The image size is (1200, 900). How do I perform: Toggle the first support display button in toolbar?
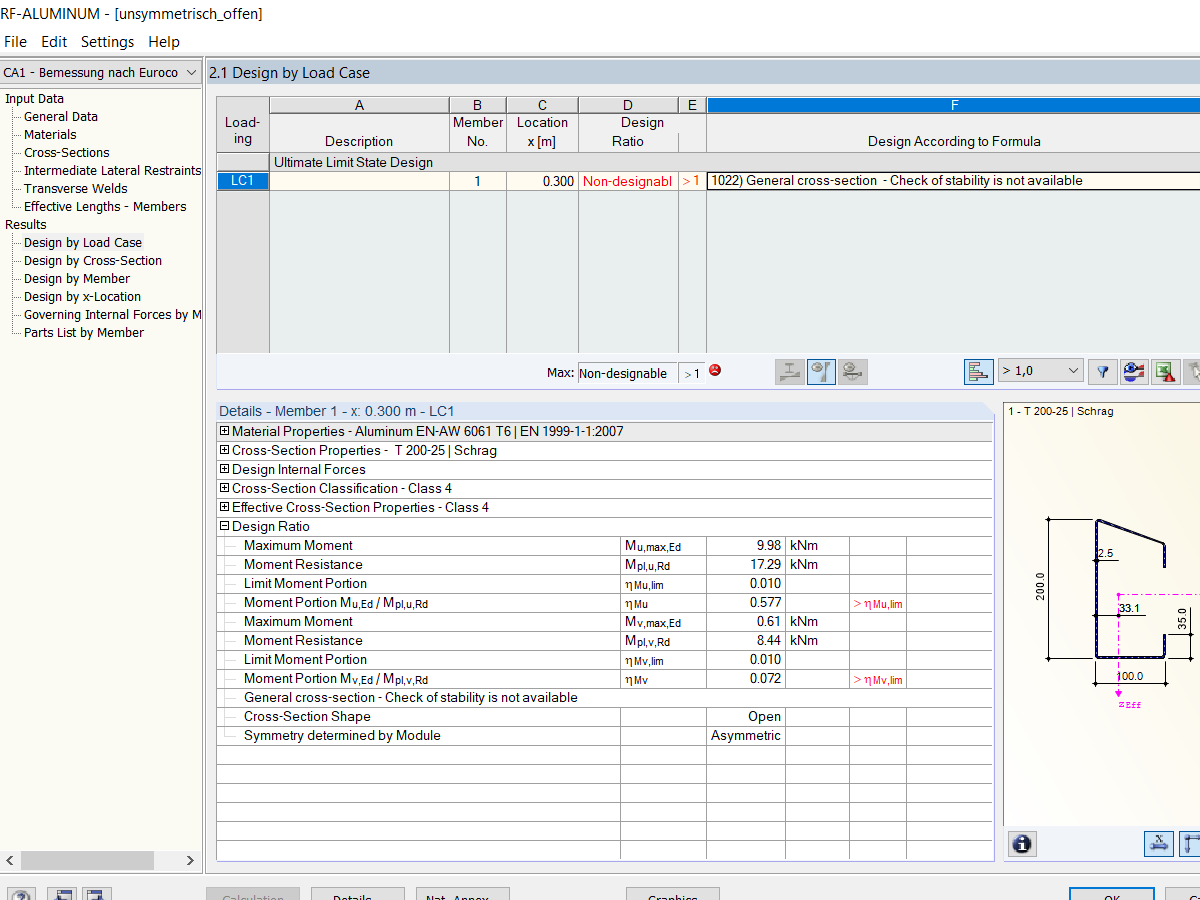(x=789, y=371)
